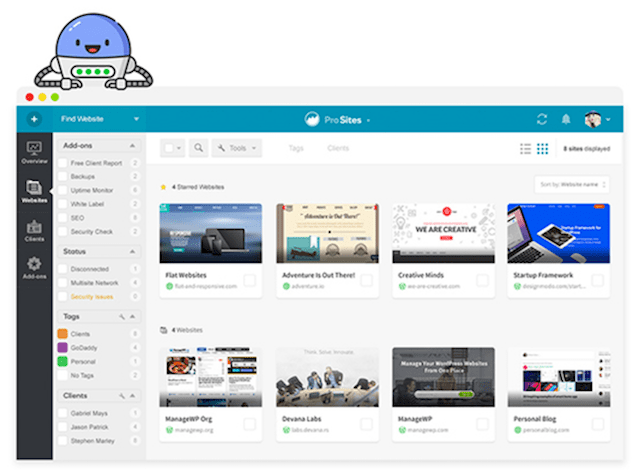Open the Creative Minds website thumbnail

point(437,233)
